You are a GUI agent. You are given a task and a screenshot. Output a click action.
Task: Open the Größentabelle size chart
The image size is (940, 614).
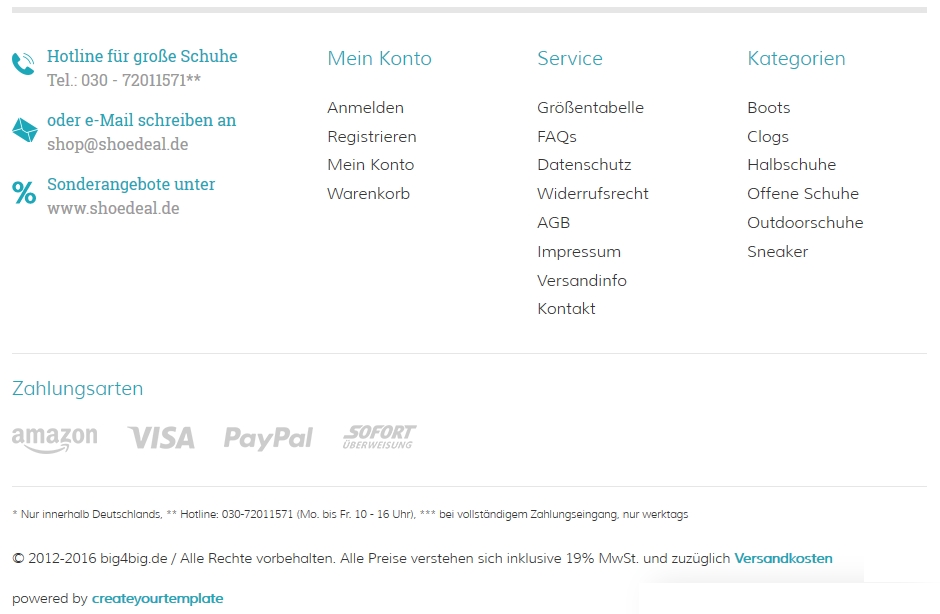(590, 108)
